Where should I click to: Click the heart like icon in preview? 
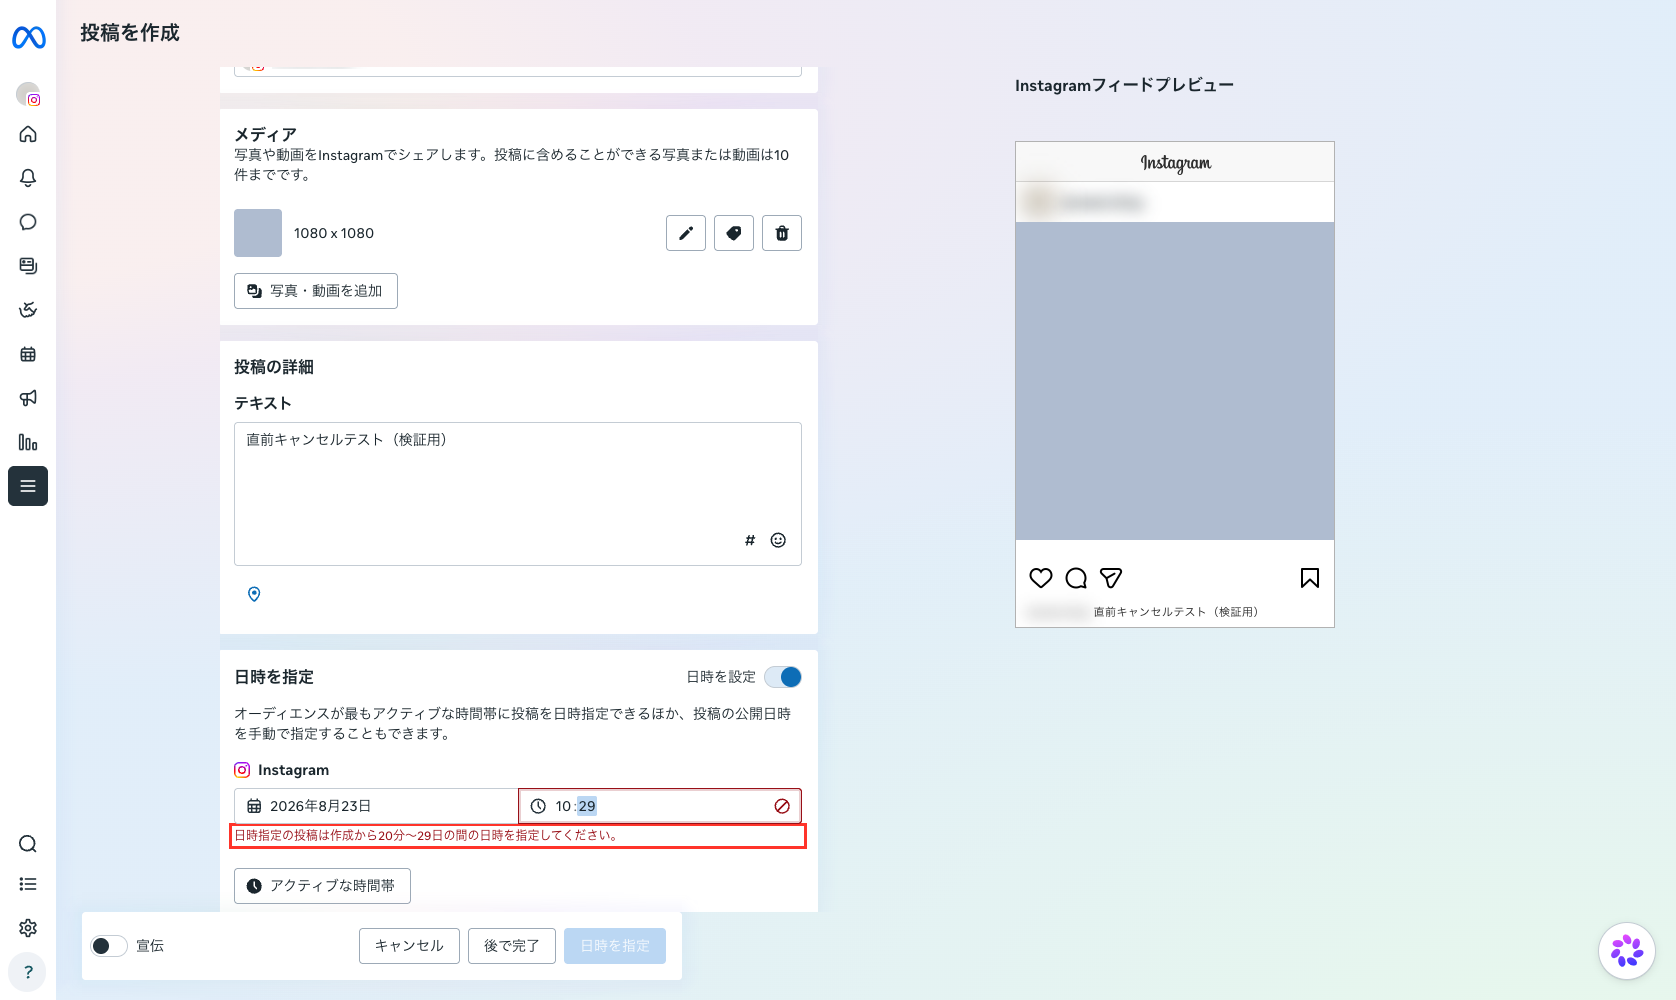pos(1041,578)
